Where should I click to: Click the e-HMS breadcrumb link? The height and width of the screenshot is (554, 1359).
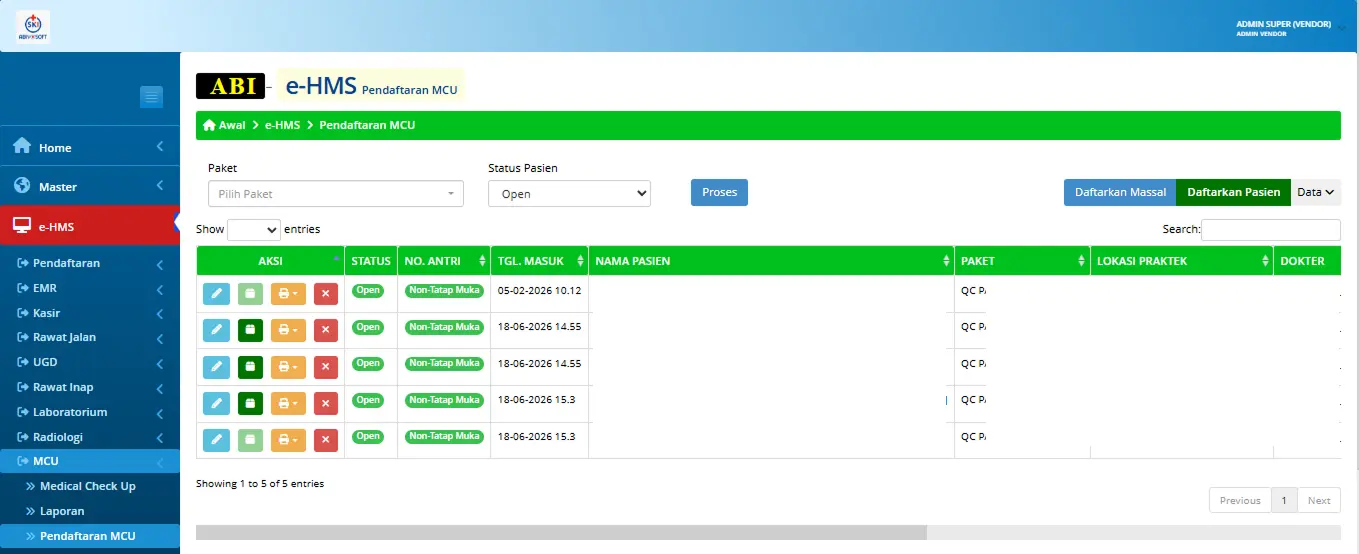282,125
